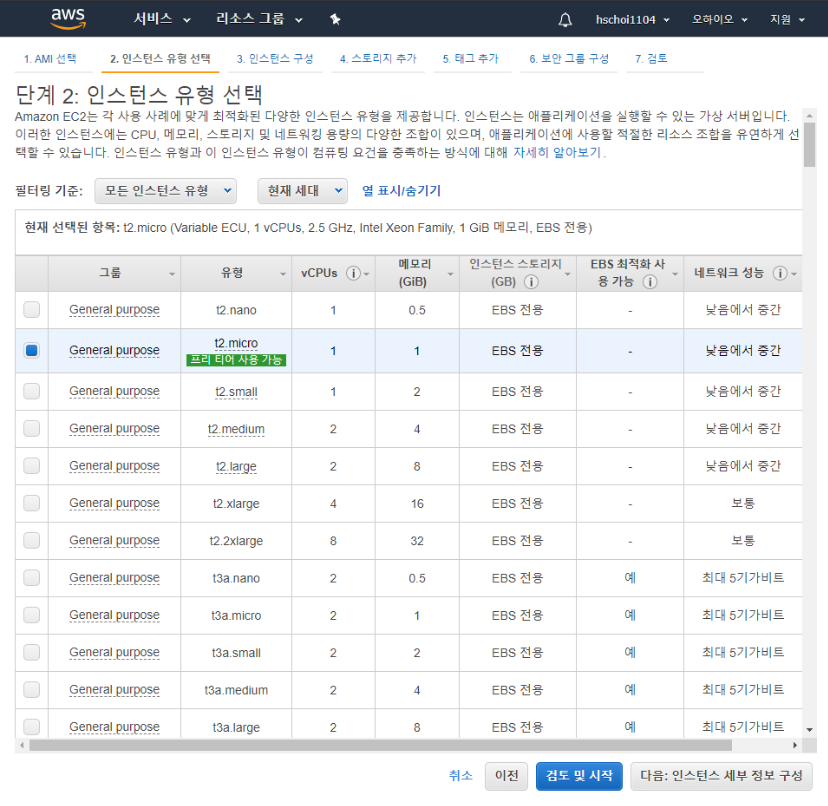Select the t2.medium instance checkbox
This screenshot has height=806, width=828.
(x=32, y=428)
